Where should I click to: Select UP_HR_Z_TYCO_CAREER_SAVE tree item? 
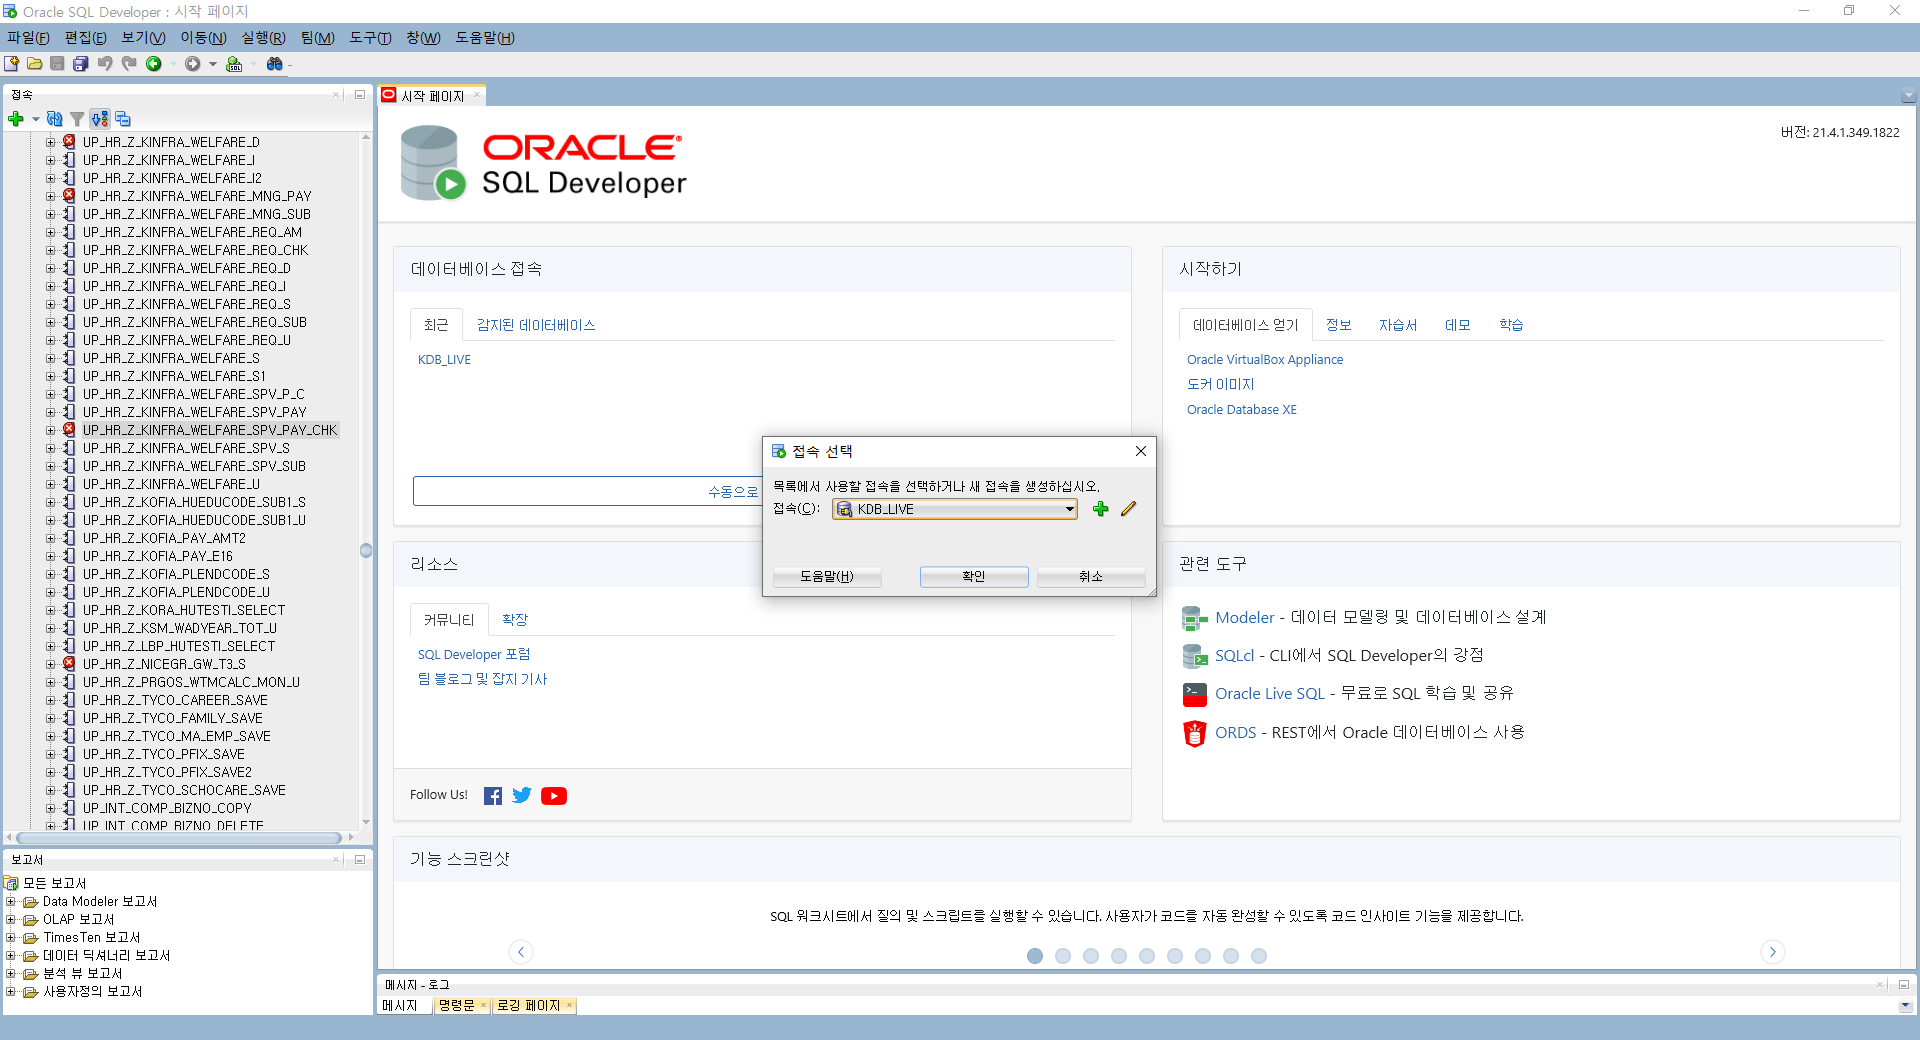(175, 700)
